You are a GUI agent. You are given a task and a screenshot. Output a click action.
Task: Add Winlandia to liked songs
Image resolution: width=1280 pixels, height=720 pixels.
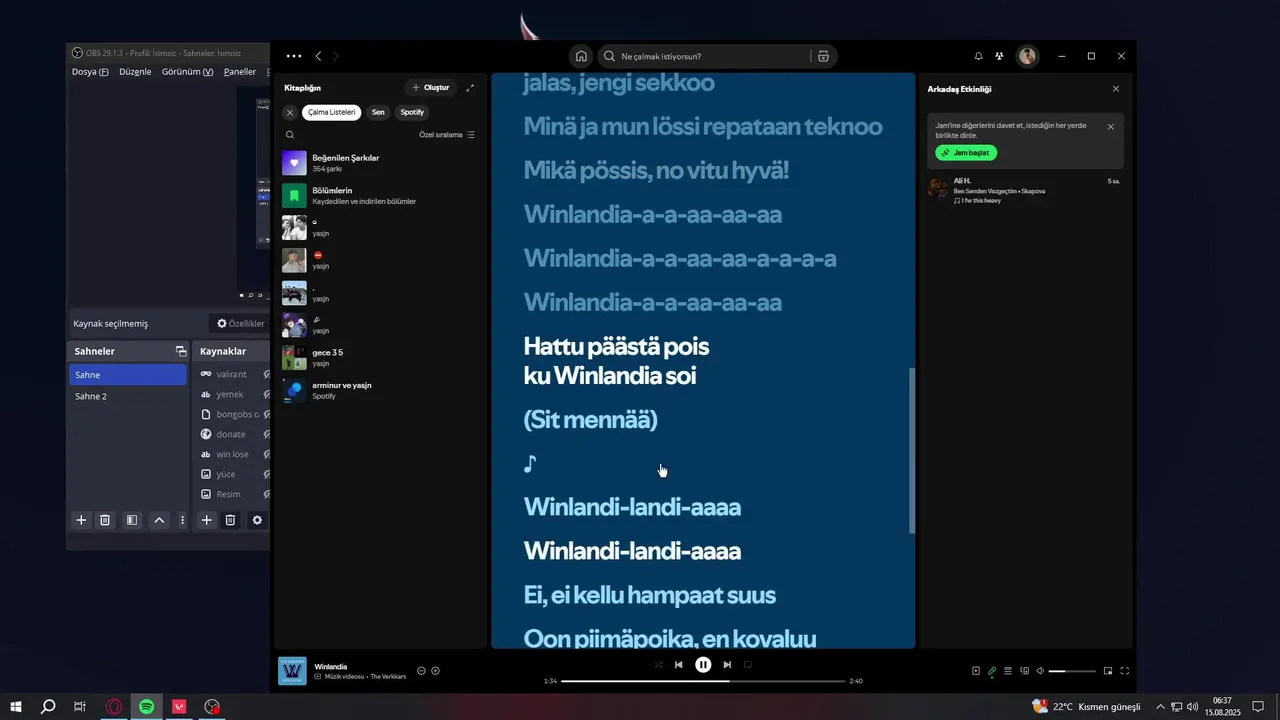[435, 671]
